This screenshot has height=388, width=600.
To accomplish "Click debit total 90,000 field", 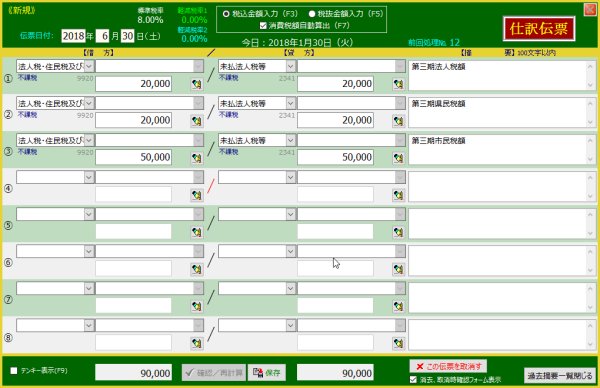I will point(133,373).
